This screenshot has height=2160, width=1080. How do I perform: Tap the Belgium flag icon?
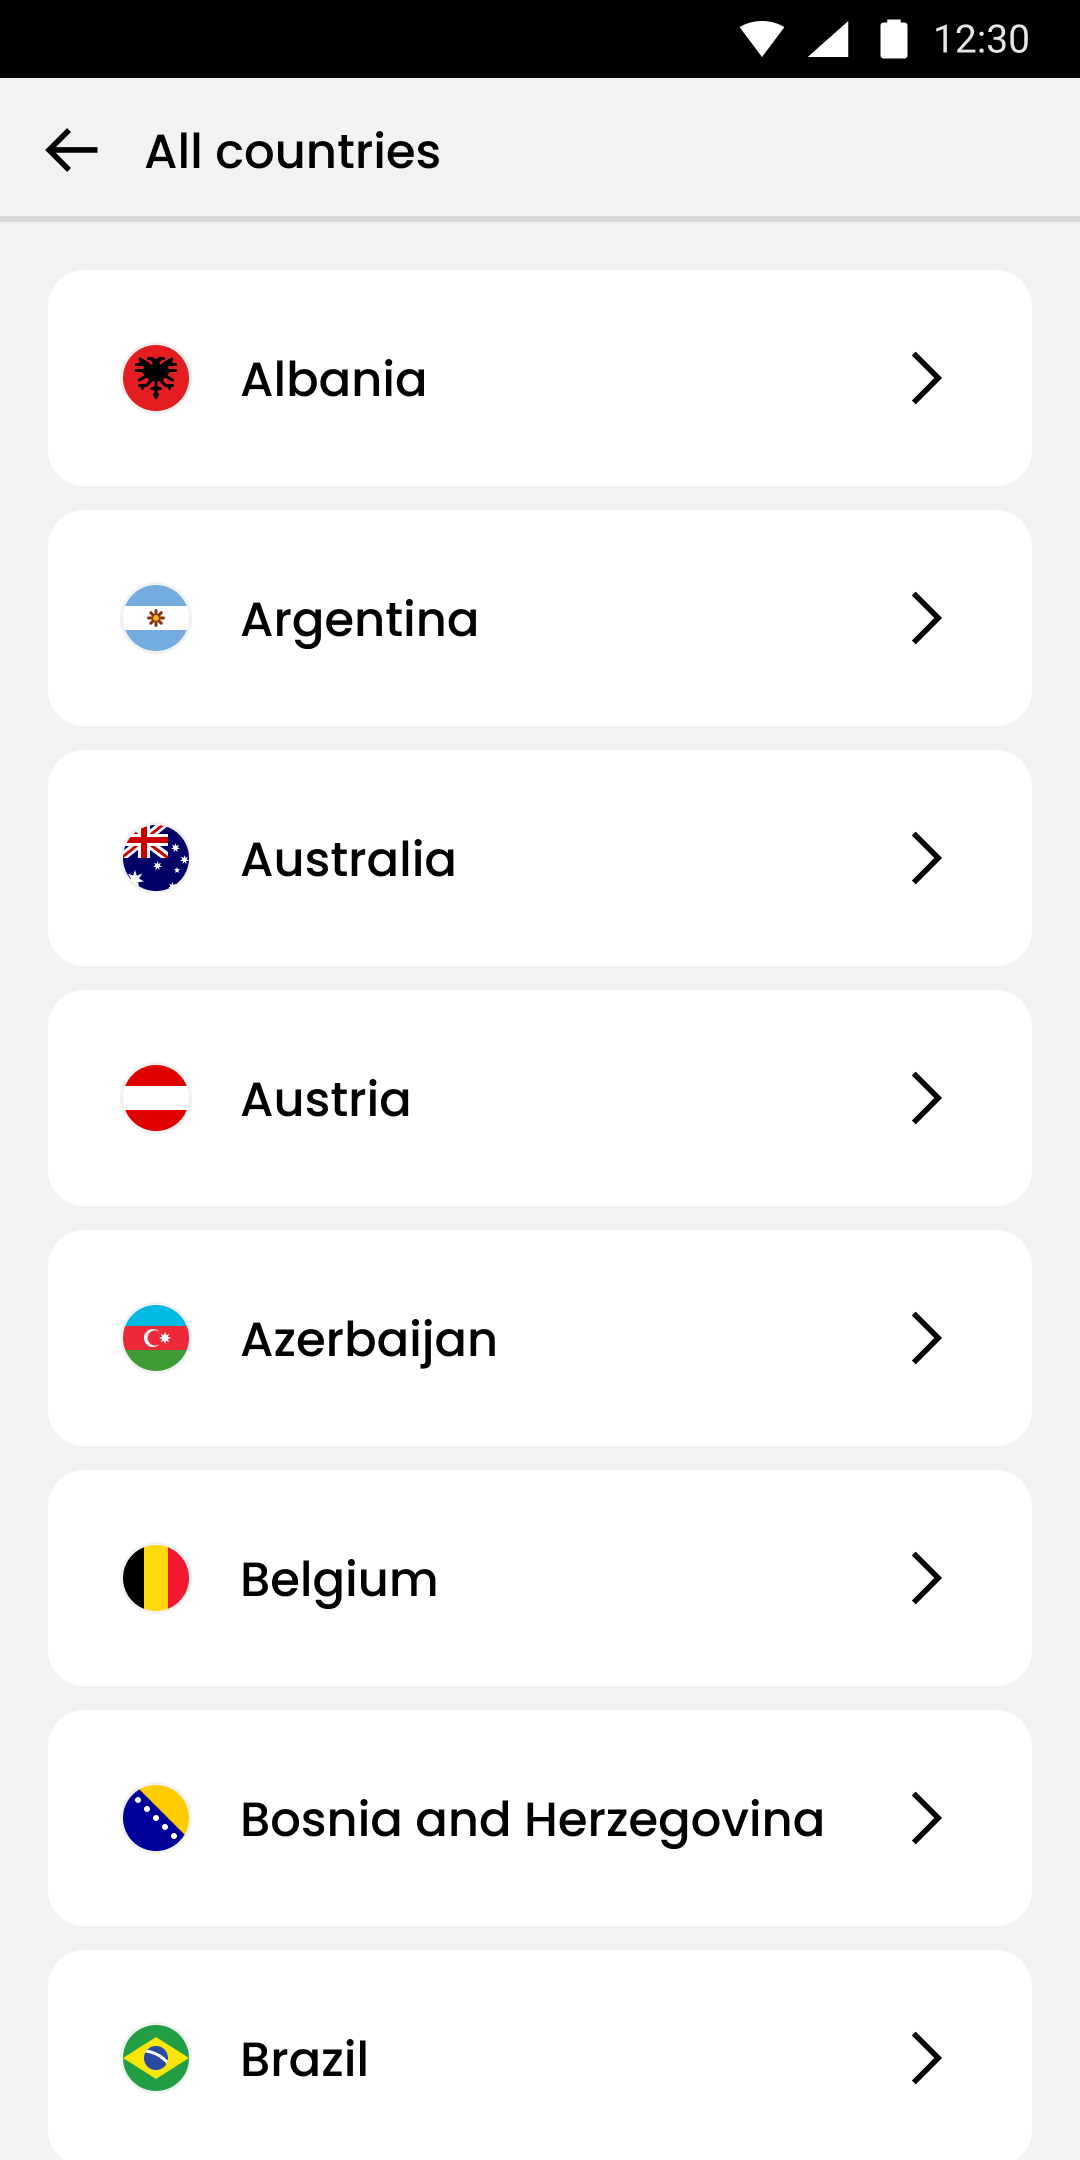pos(156,1578)
